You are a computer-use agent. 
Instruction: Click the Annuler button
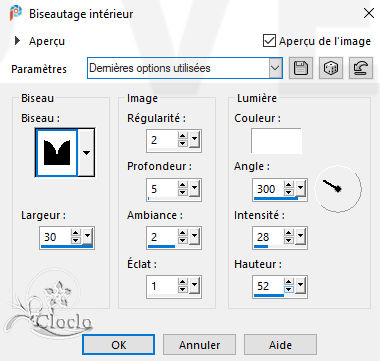199,345
